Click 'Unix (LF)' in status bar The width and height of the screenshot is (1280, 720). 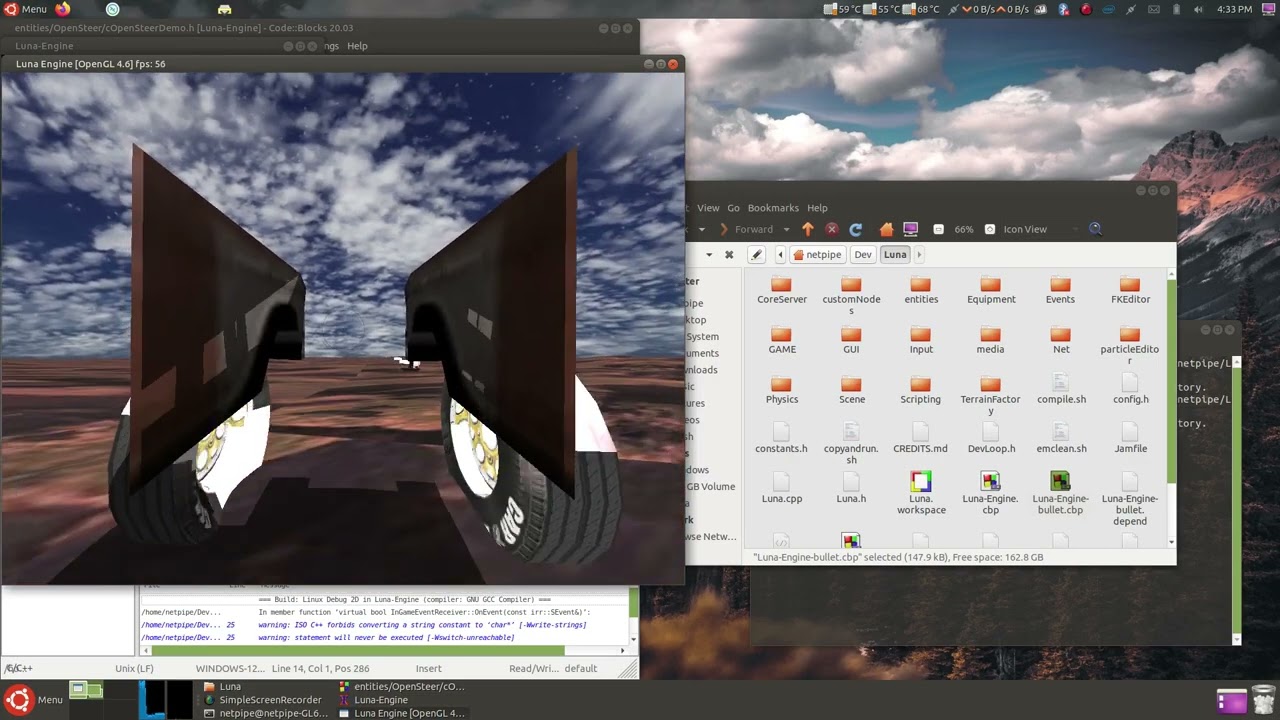(134, 668)
